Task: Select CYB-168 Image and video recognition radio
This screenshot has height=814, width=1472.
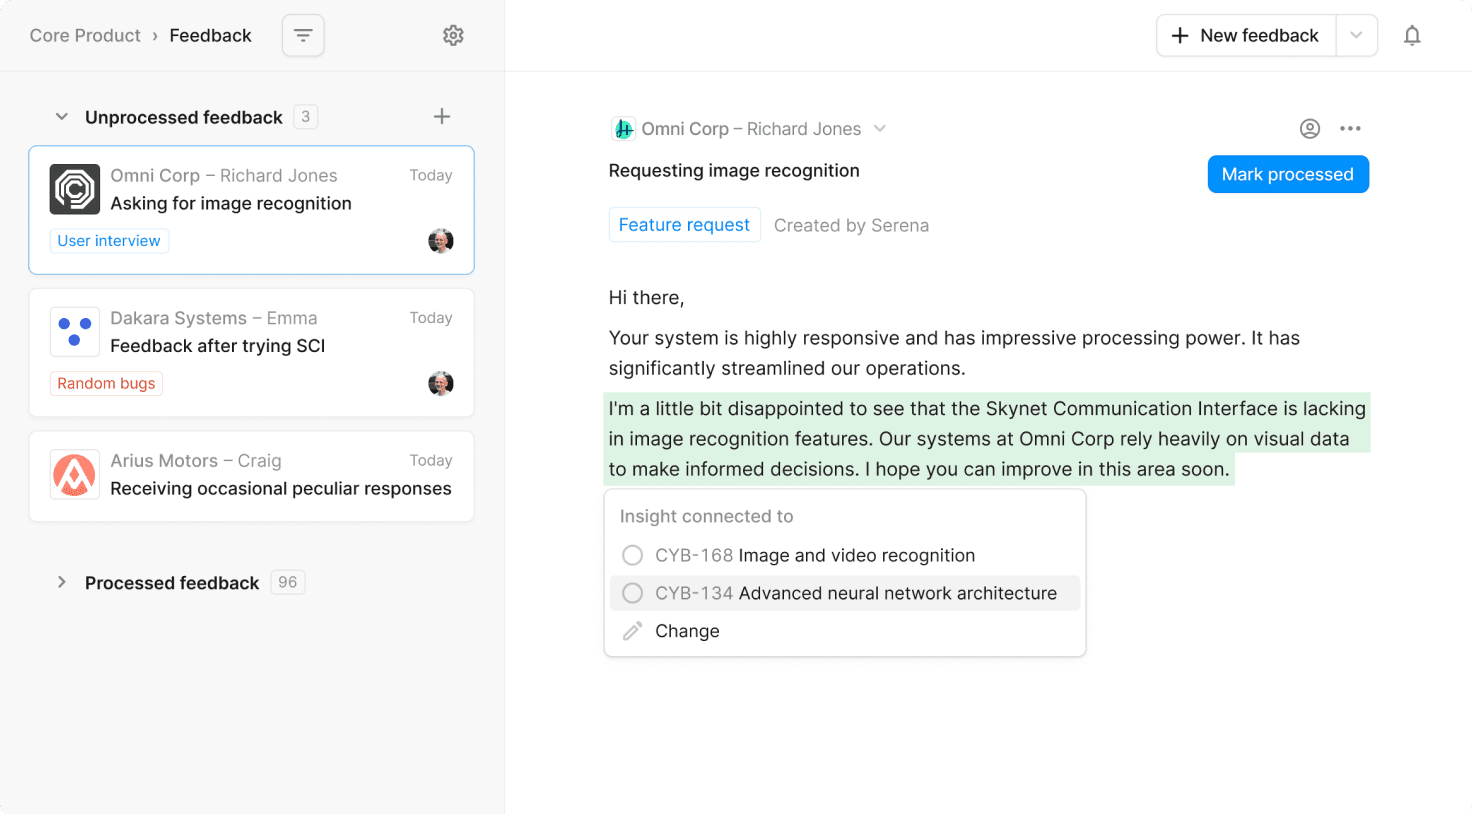Action: point(632,555)
